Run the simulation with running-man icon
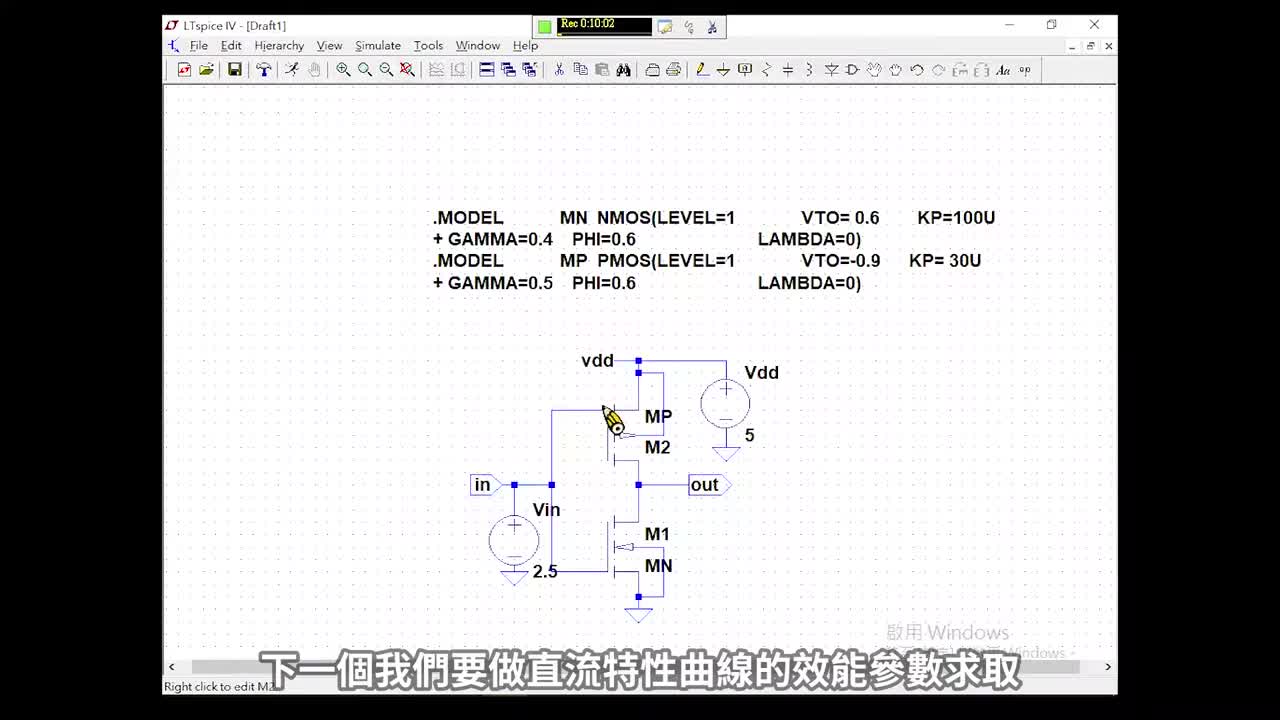The height and width of the screenshot is (720, 1280). click(291, 69)
